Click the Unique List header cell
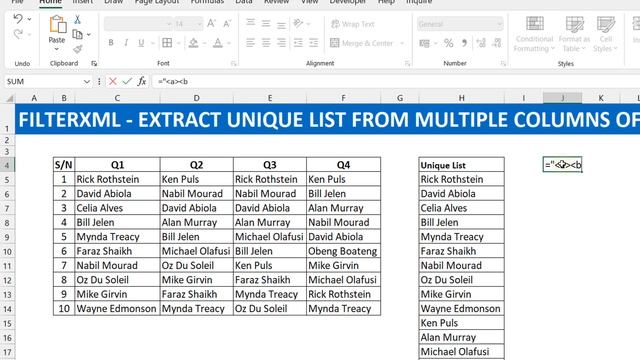640x360 pixels. tap(461, 165)
